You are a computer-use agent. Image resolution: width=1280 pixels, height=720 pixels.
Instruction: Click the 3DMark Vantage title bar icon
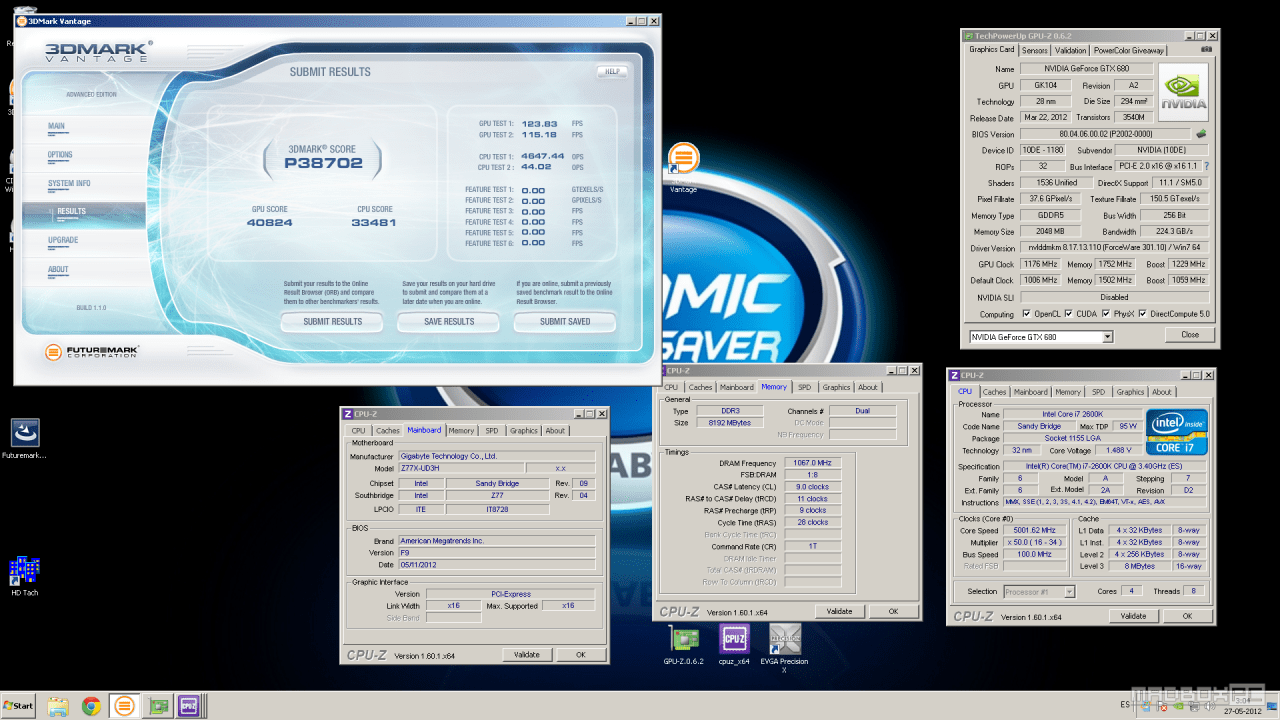pos(22,21)
